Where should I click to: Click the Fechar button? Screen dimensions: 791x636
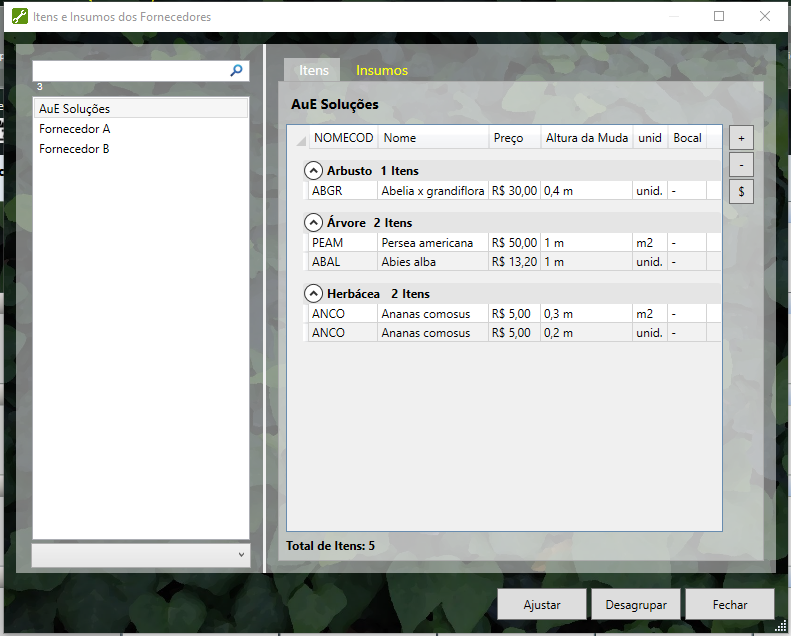730,605
